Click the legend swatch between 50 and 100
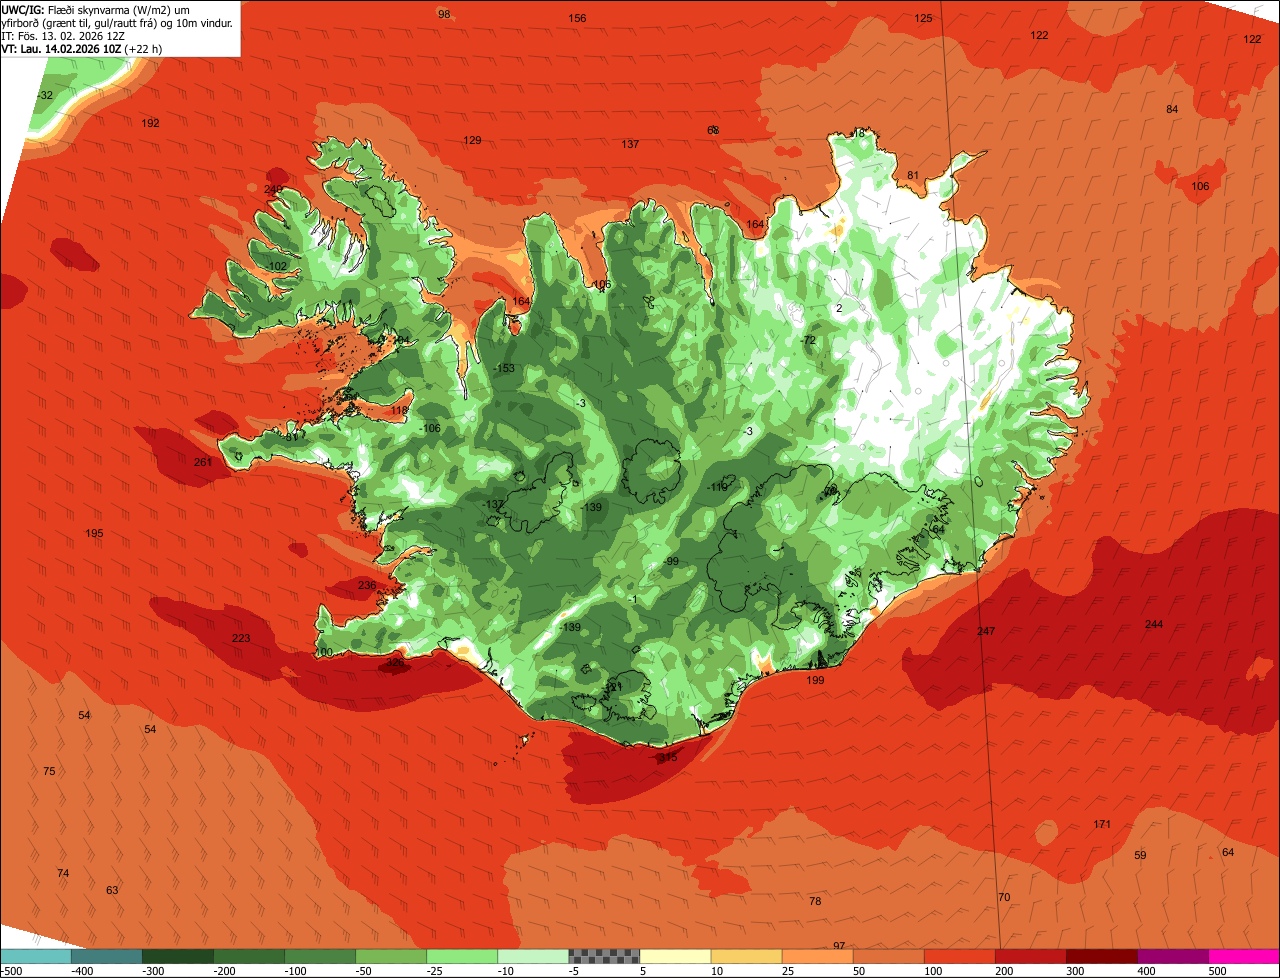 888,956
